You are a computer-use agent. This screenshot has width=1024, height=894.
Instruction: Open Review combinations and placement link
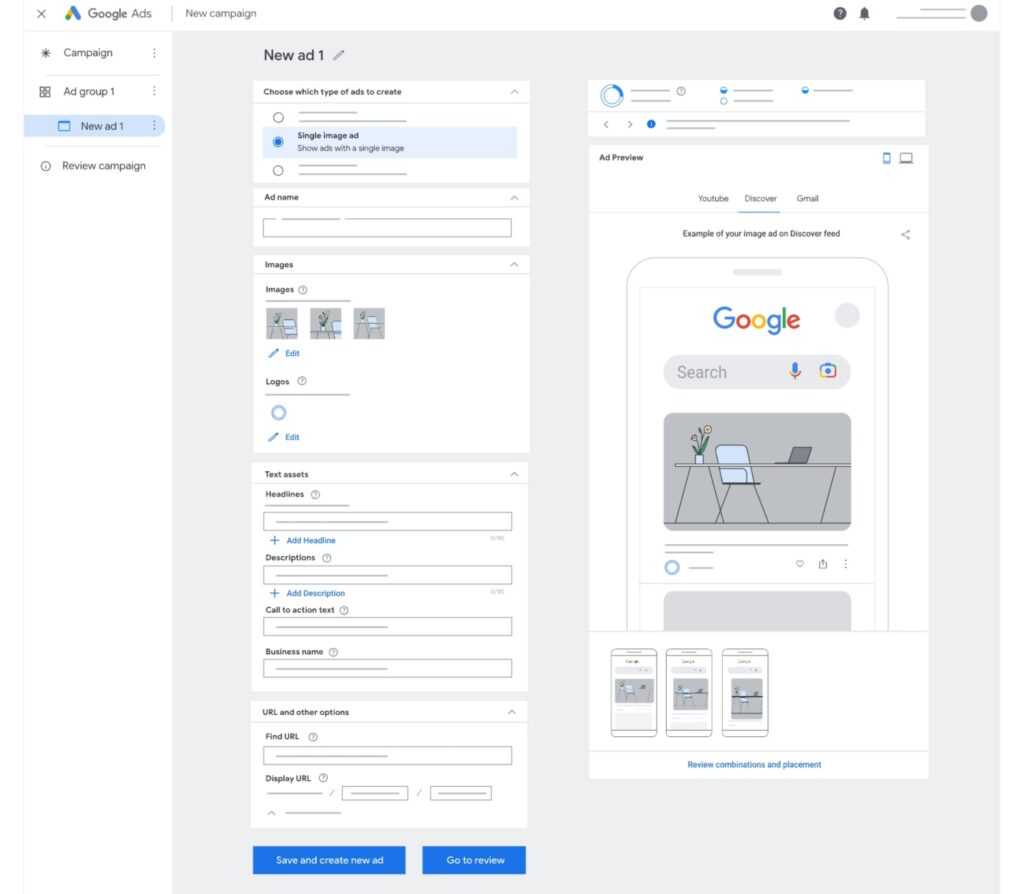754,765
